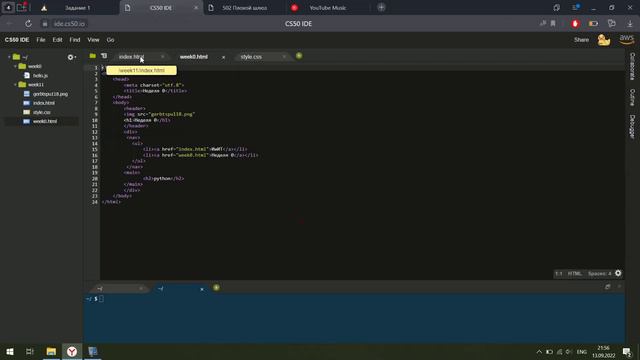Open the CS50 IDE menu
The width and height of the screenshot is (640, 360).
point(17,40)
